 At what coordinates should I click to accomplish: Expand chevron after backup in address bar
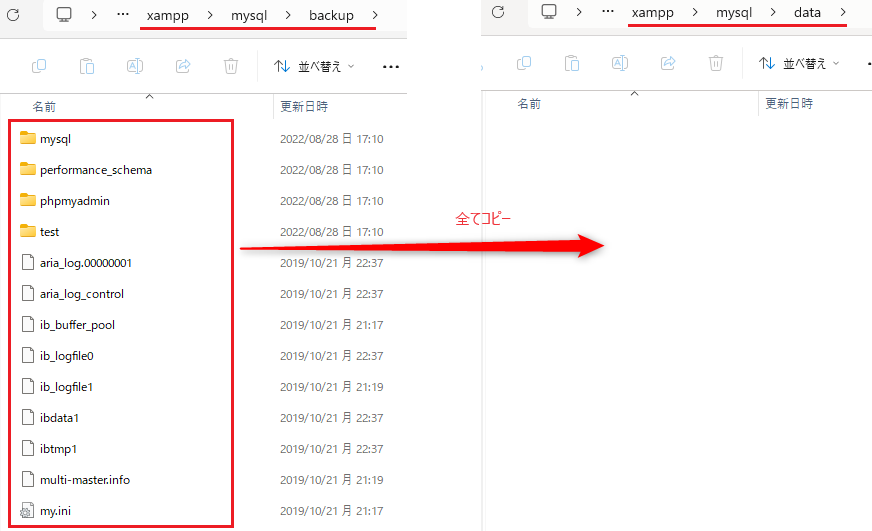click(x=375, y=15)
